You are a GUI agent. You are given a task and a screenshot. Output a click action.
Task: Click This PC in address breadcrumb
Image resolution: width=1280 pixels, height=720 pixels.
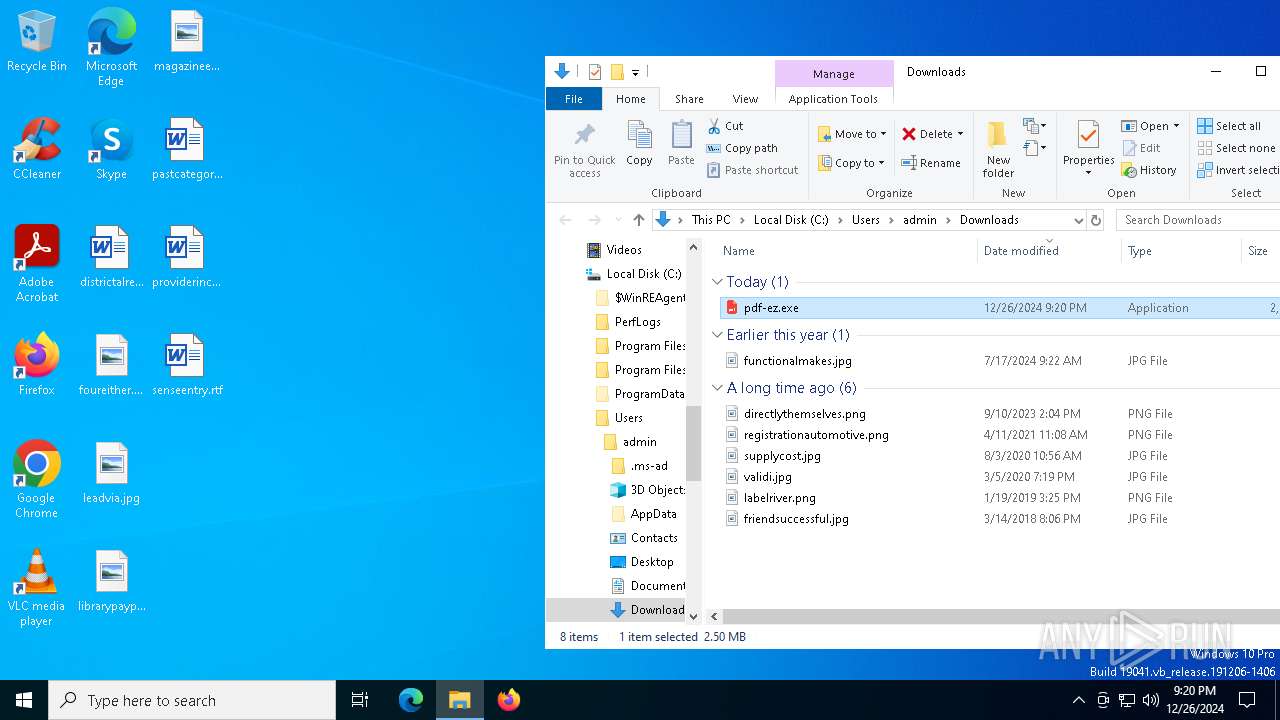(711, 220)
